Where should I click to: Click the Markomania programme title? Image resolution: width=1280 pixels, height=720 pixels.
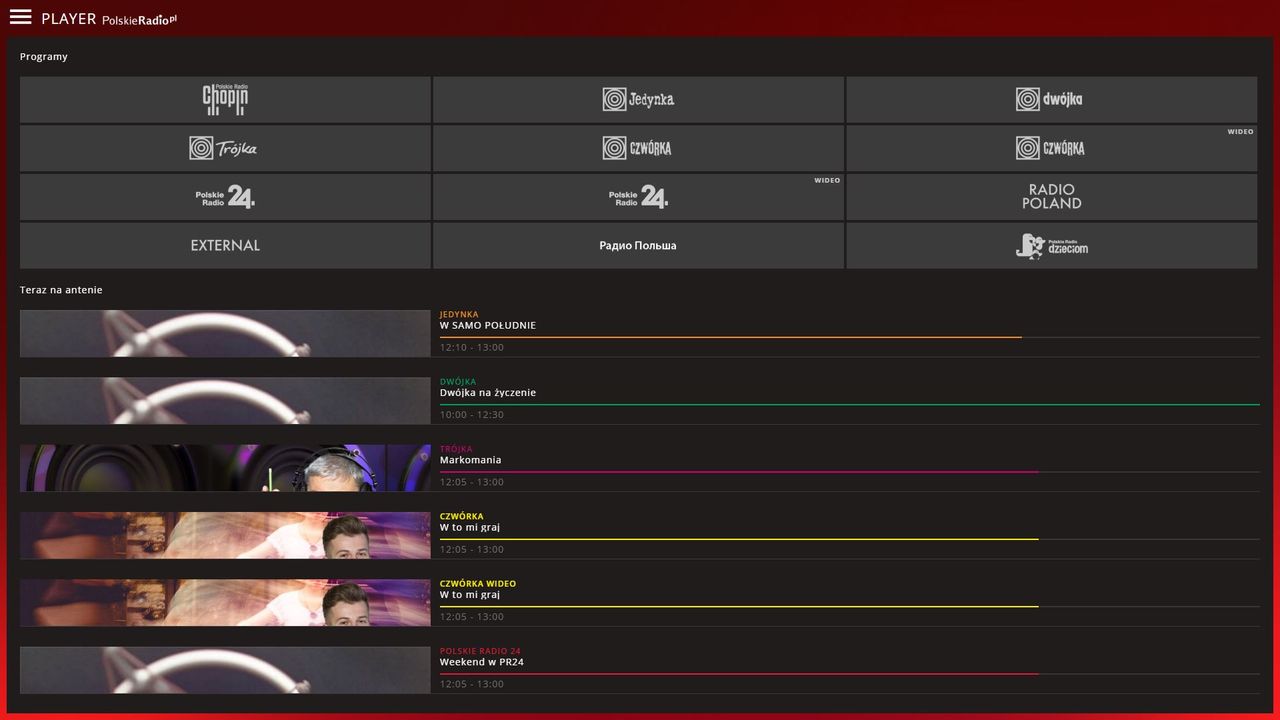(x=471, y=460)
